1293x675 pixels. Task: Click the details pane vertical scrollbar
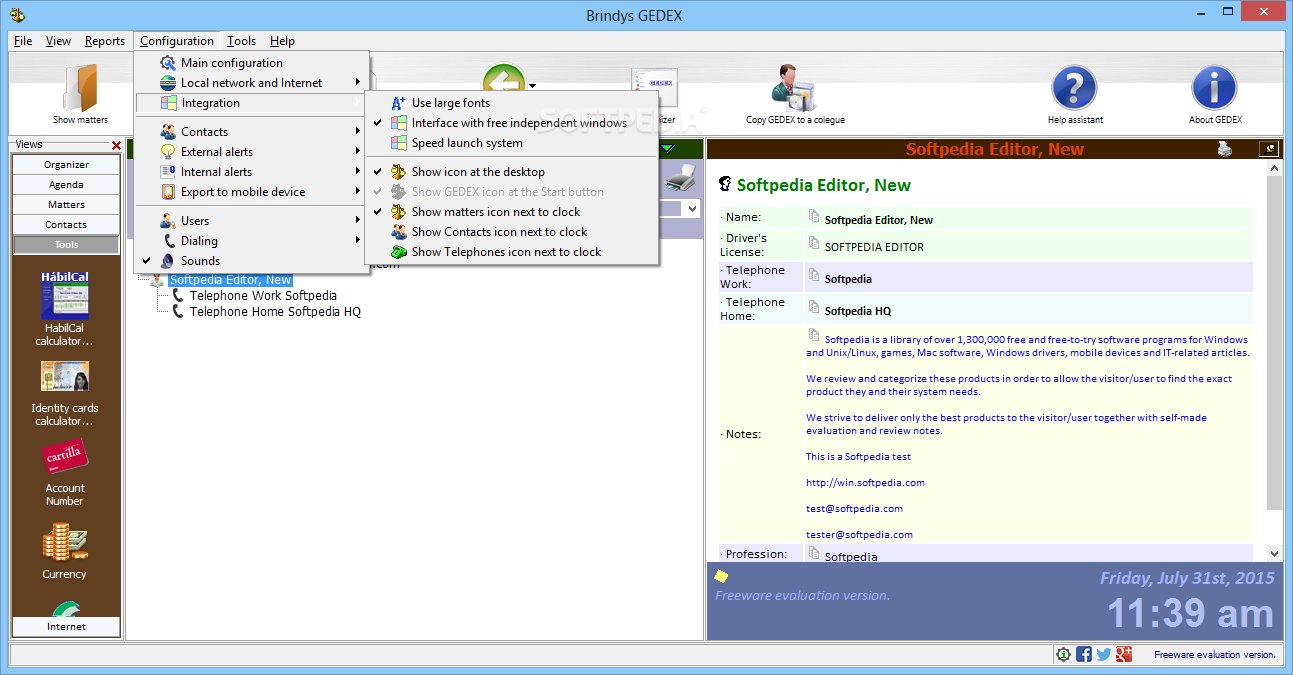click(x=1274, y=342)
